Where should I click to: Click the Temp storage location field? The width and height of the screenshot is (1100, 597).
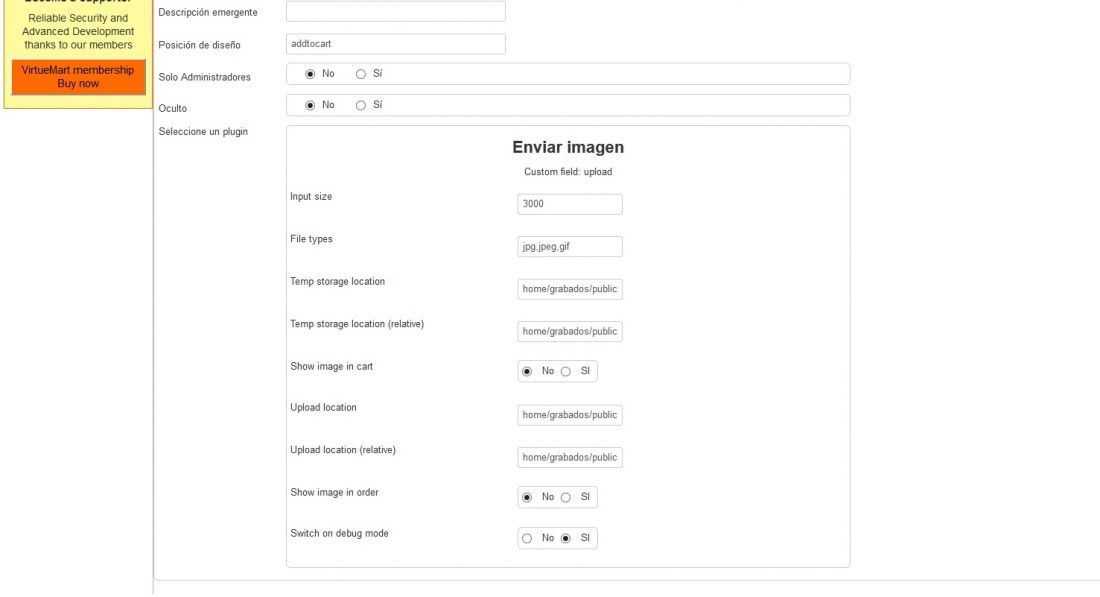point(570,289)
